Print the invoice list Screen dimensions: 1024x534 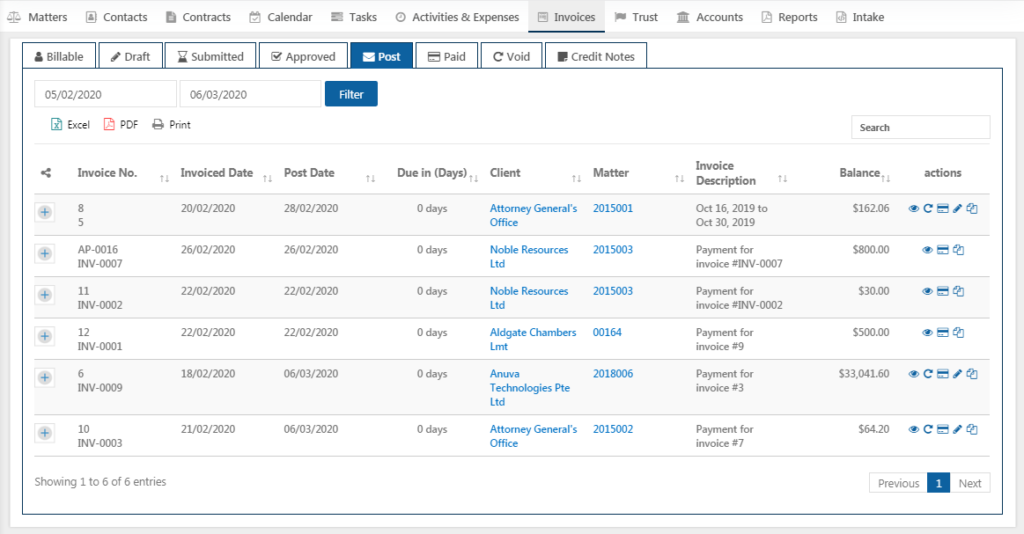(x=171, y=125)
